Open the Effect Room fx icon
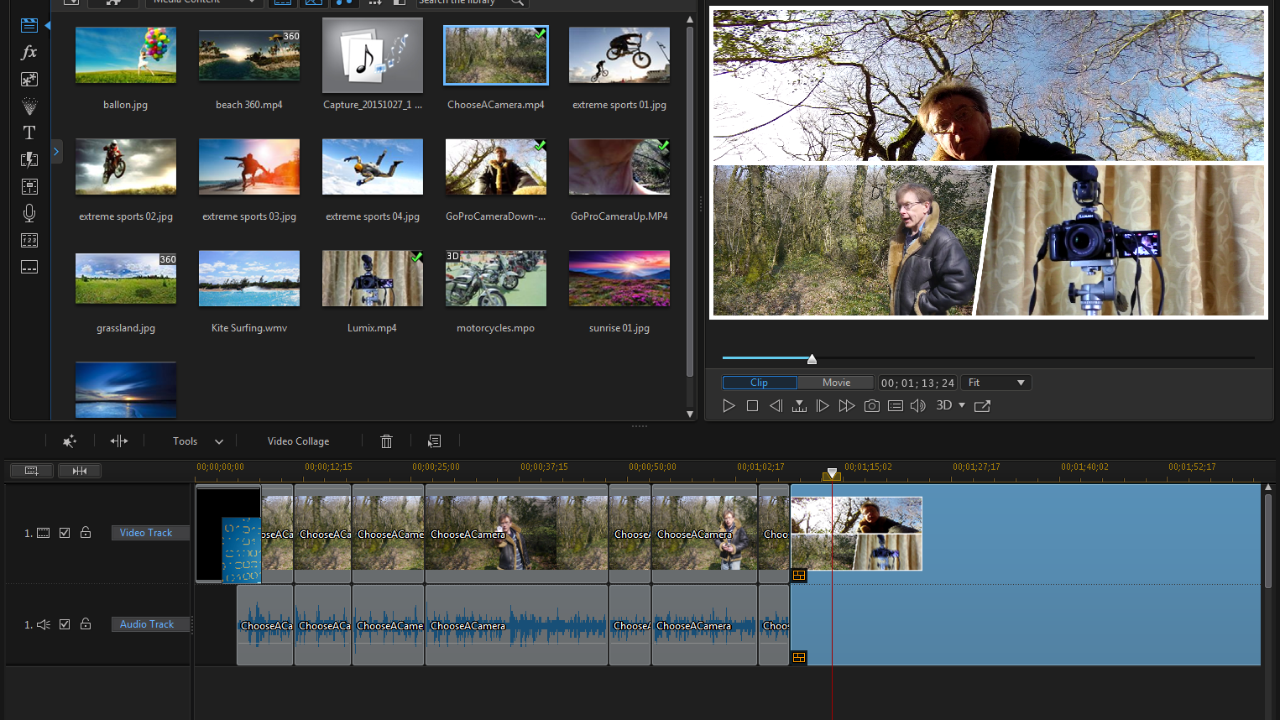The height and width of the screenshot is (720, 1280). 29,52
